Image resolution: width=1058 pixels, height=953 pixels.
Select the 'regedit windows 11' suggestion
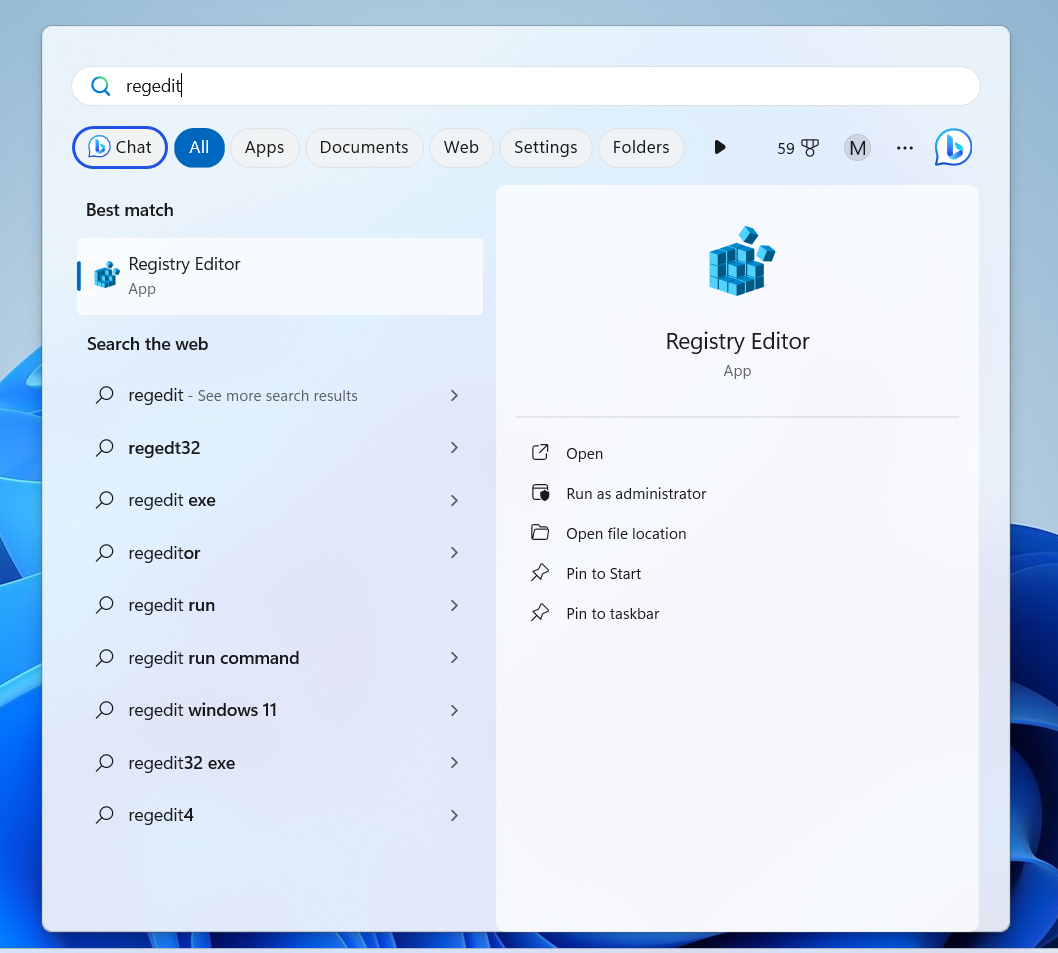point(280,710)
